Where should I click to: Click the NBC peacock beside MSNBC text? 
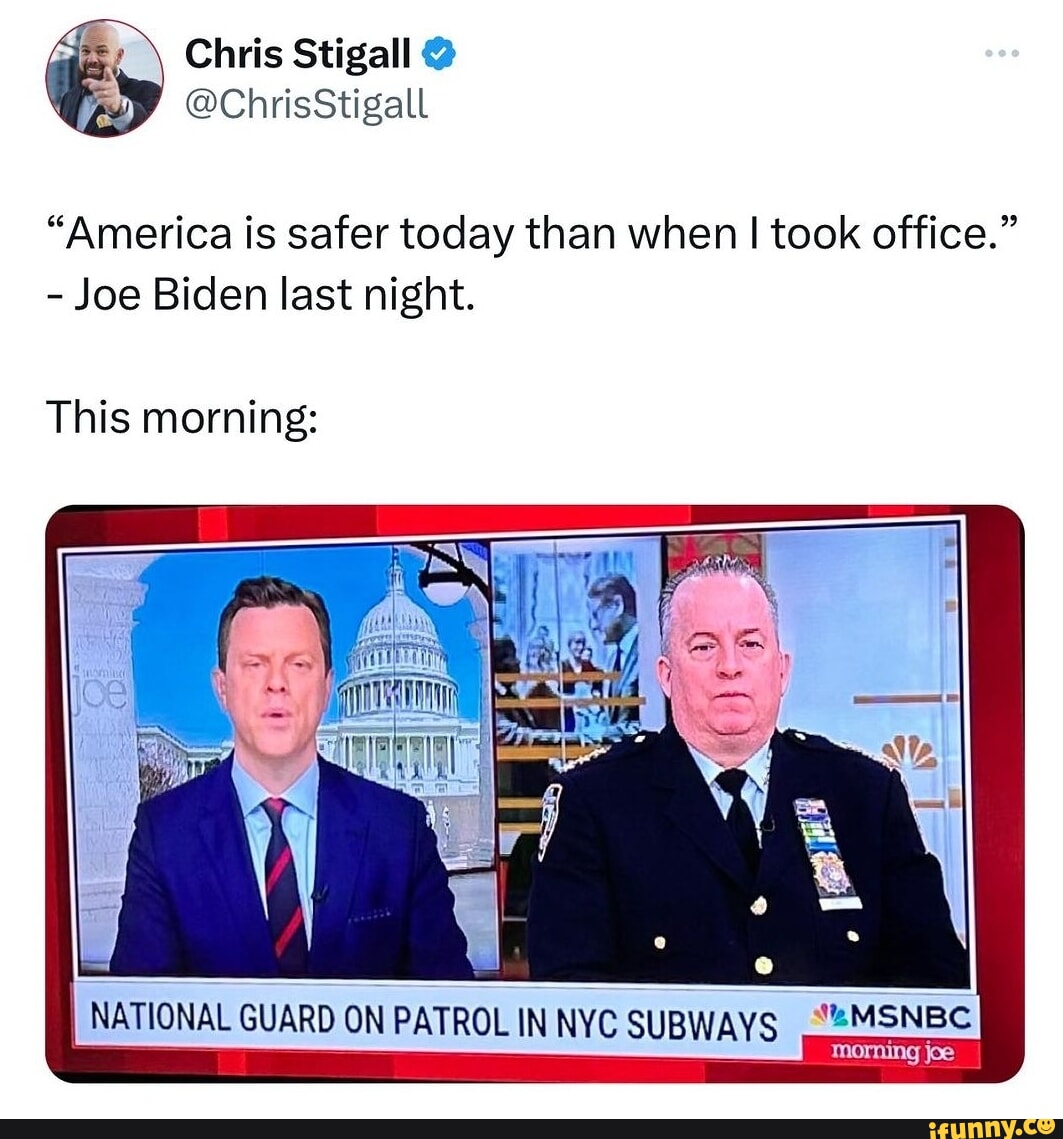[829, 1016]
